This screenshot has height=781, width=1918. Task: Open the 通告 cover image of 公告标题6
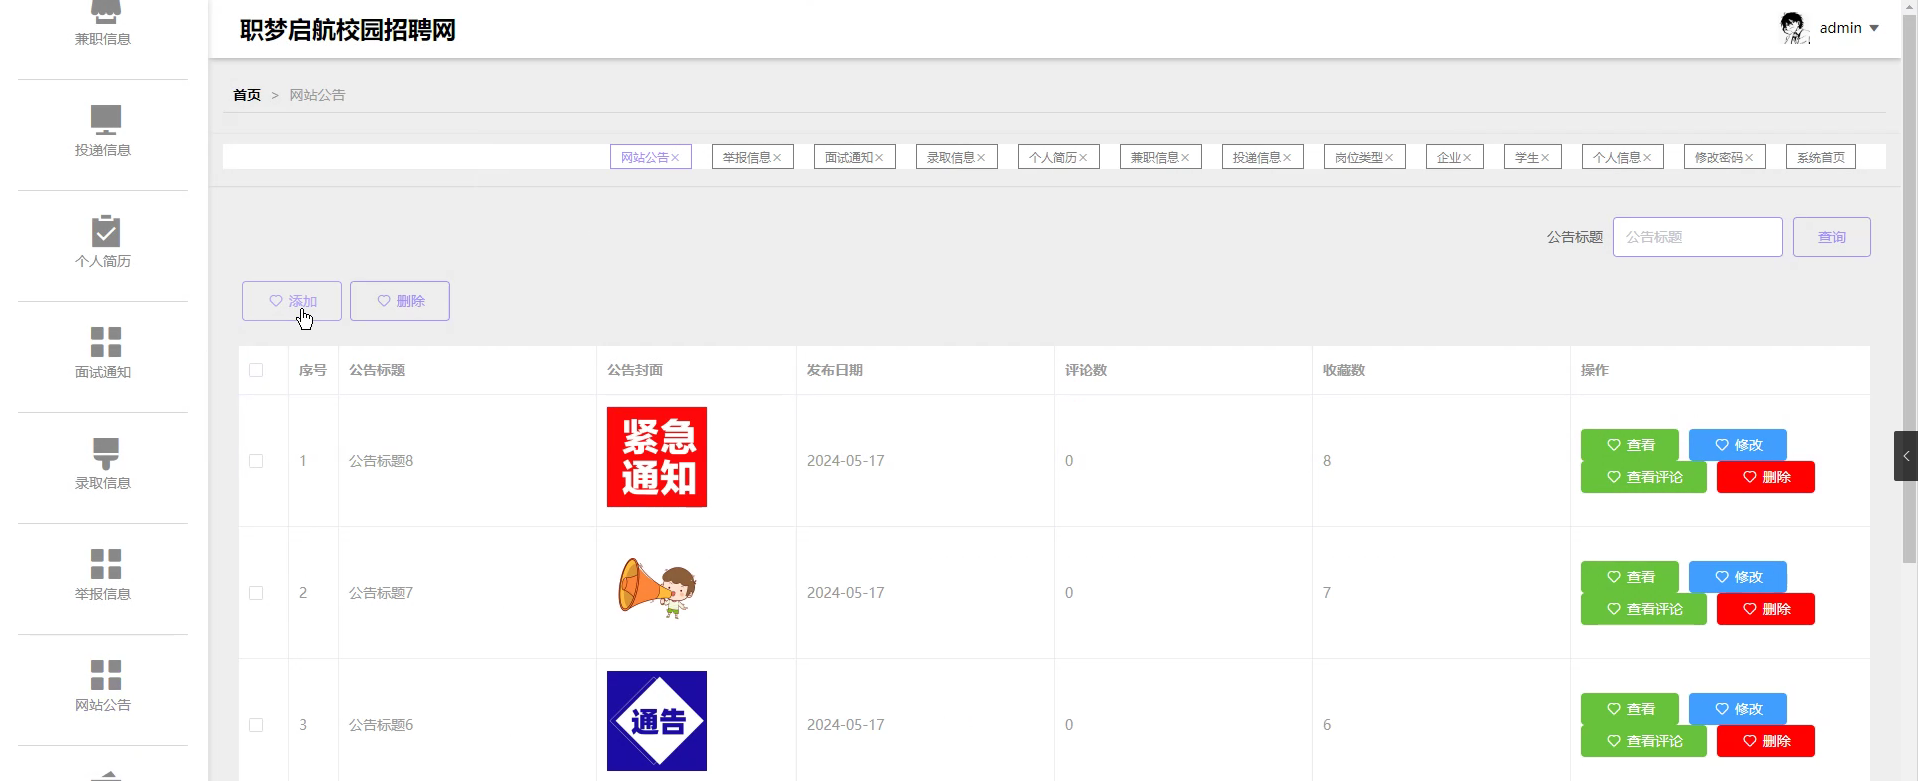coord(657,721)
